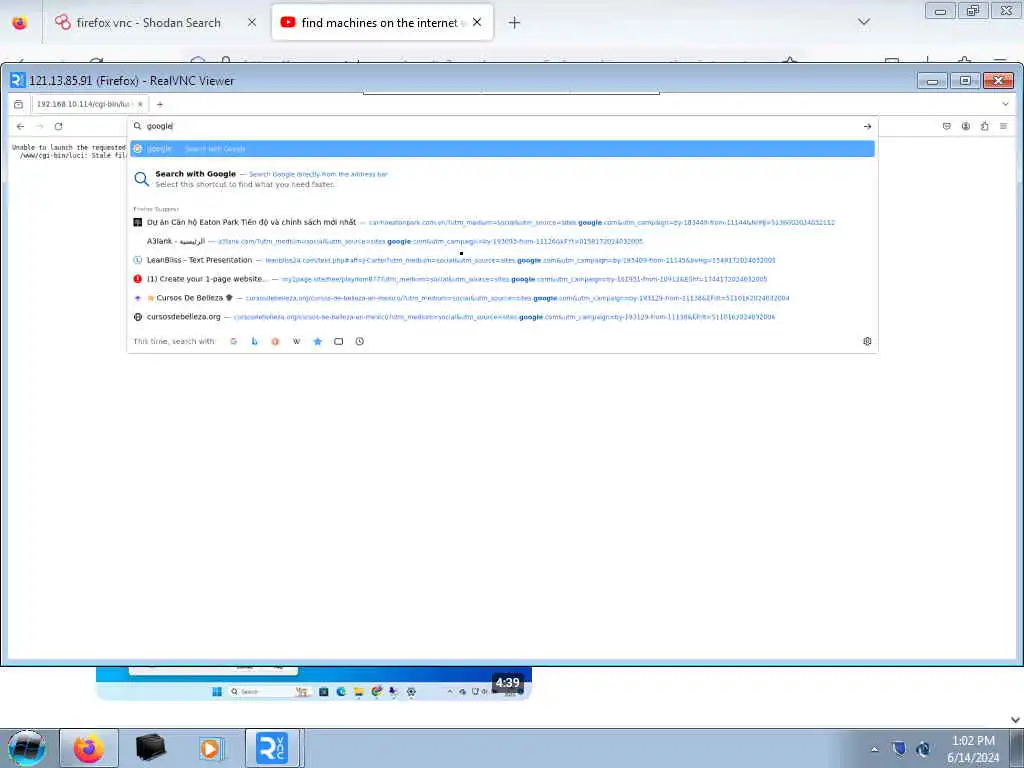The width and height of the screenshot is (1024, 768).
Task: Expand the list-all-tabs chevron in remote Firefox
Action: [x=1005, y=104]
